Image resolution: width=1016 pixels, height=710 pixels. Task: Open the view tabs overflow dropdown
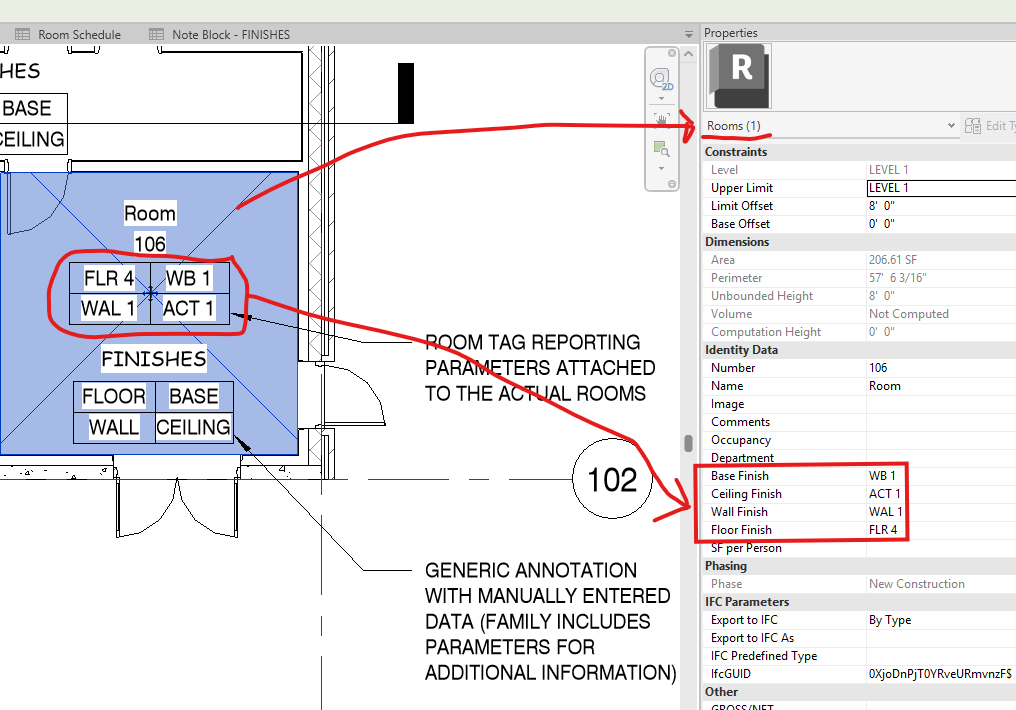coord(689,34)
